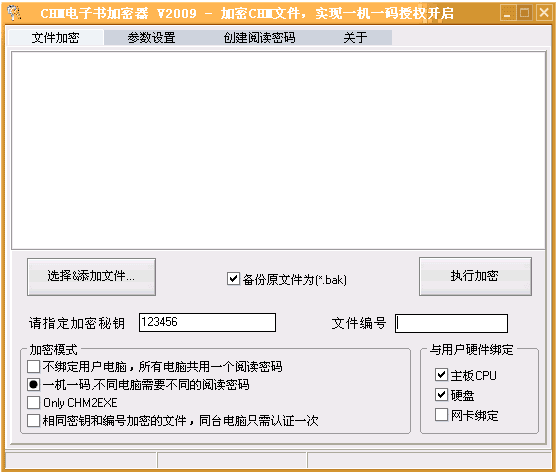Screen dimensions: 556x472
Task: Enable the 网卡绑定 checkbox
Action: pos(441,415)
